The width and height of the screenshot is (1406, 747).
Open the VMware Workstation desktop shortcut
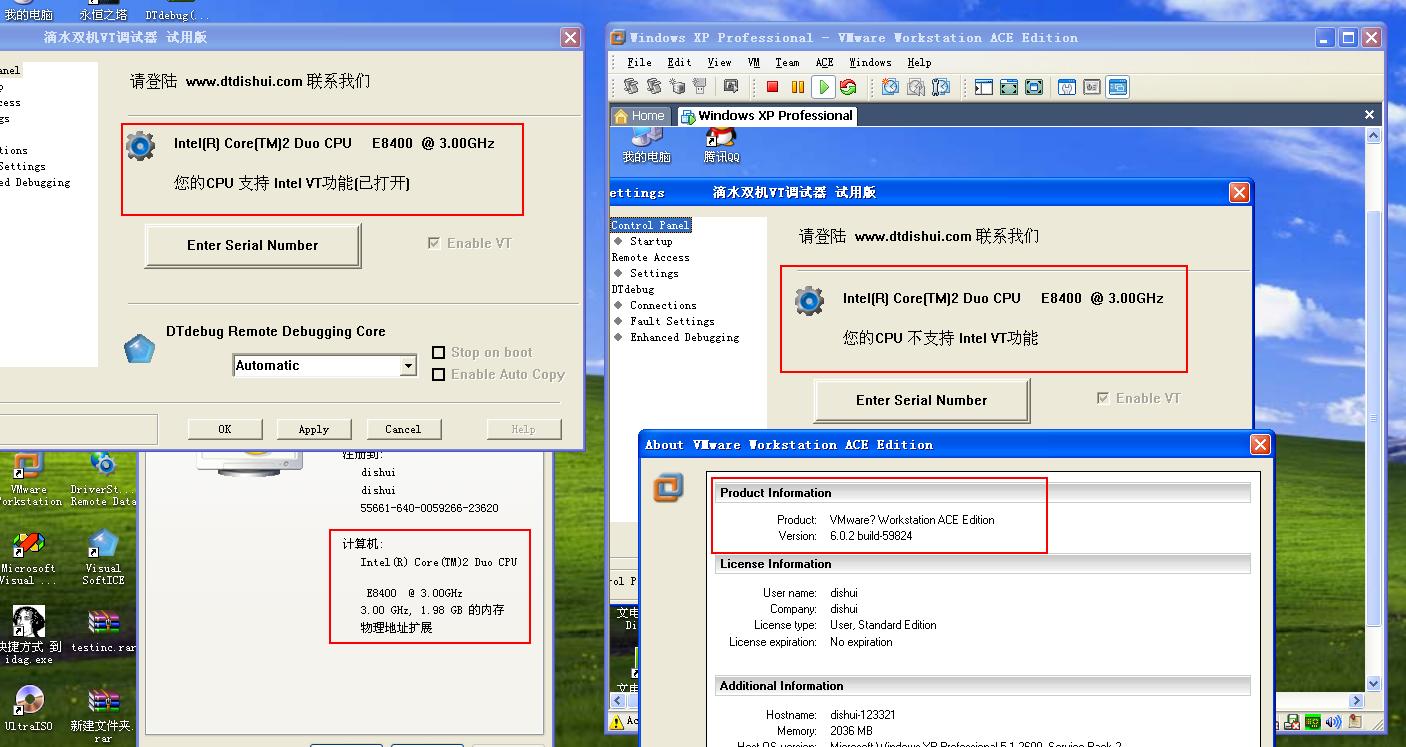click(x=28, y=479)
